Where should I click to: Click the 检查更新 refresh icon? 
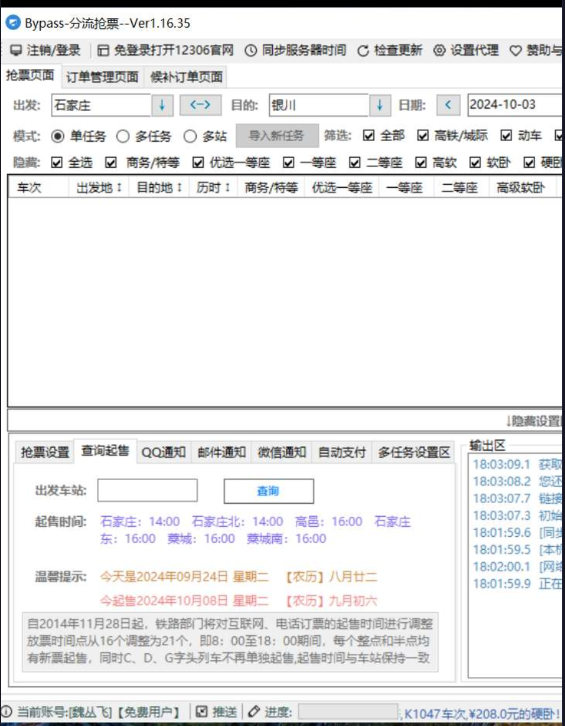point(363,50)
